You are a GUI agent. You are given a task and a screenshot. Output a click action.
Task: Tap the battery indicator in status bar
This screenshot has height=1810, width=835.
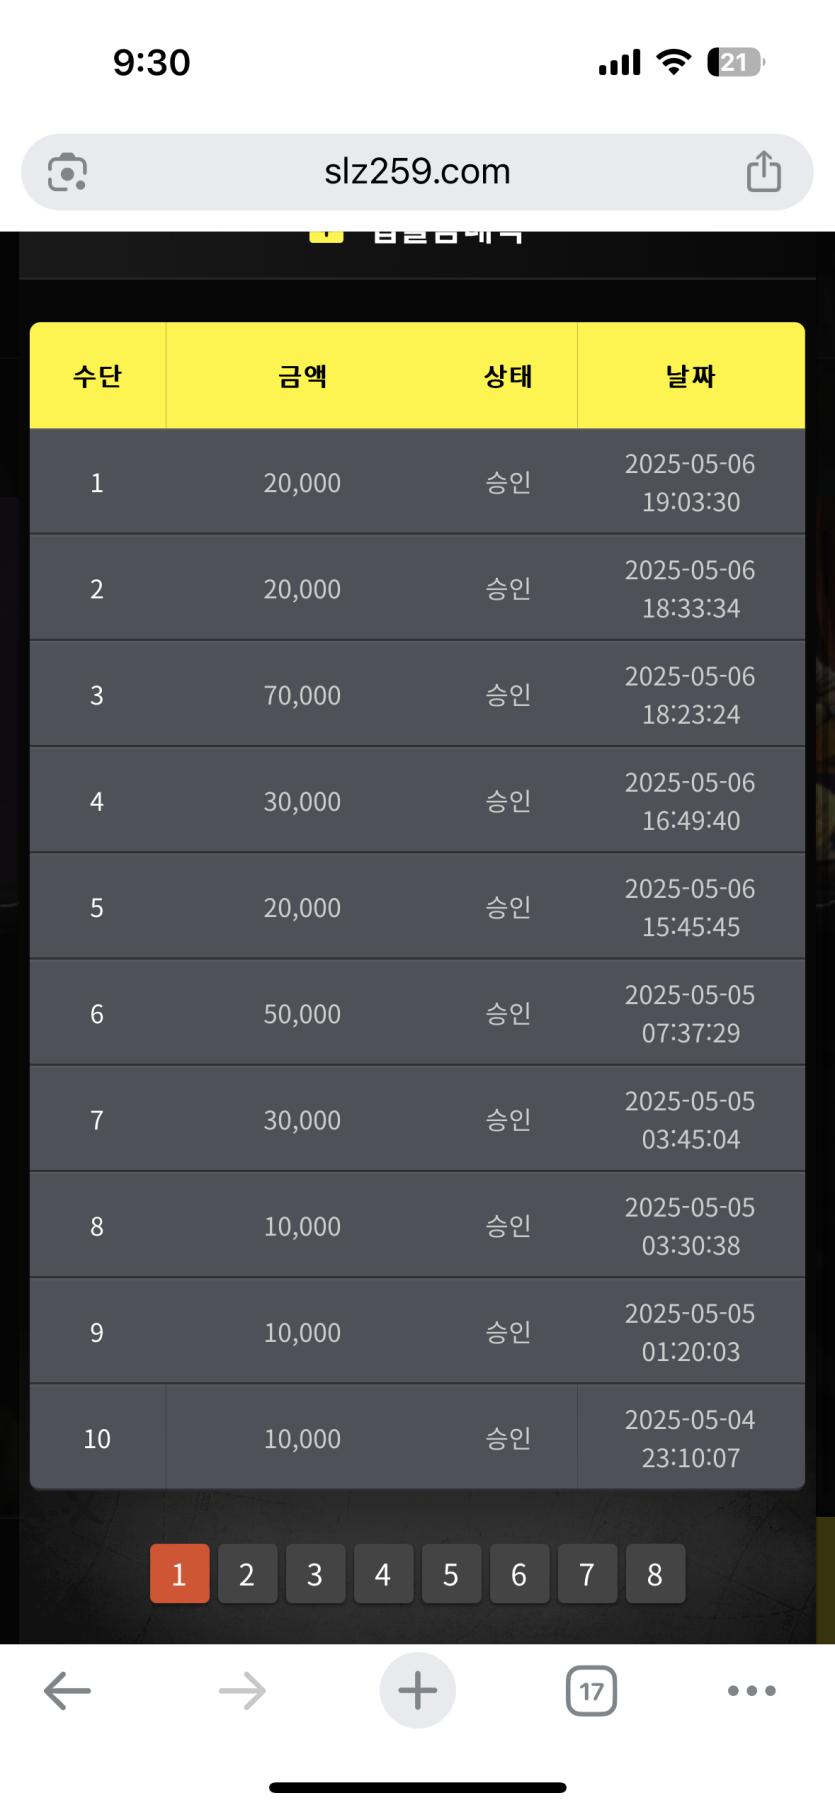point(735,62)
